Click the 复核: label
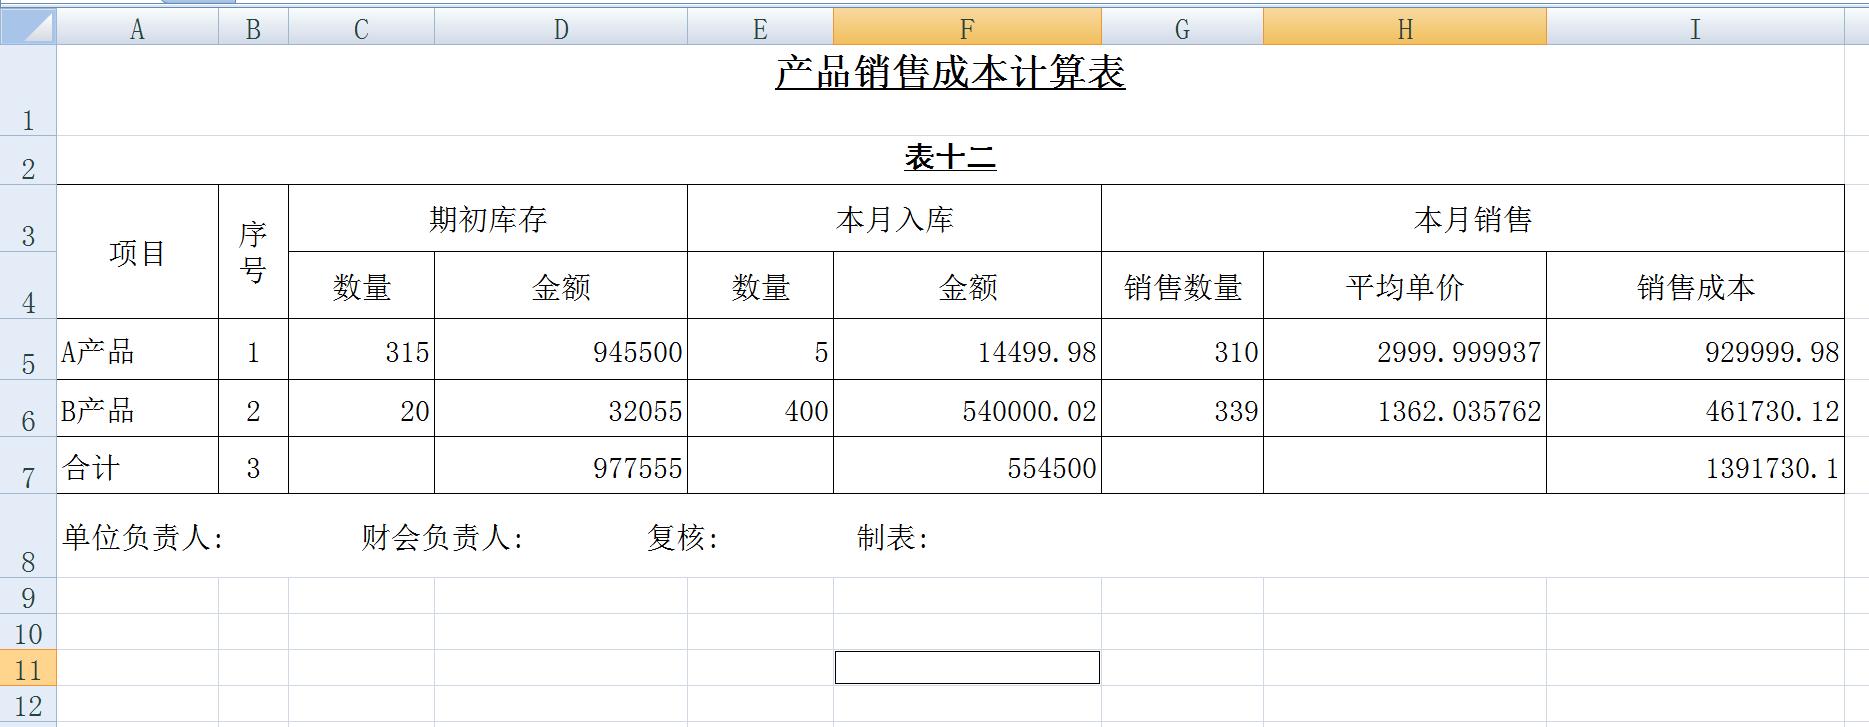Image resolution: width=1869 pixels, height=727 pixels. point(683,538)
